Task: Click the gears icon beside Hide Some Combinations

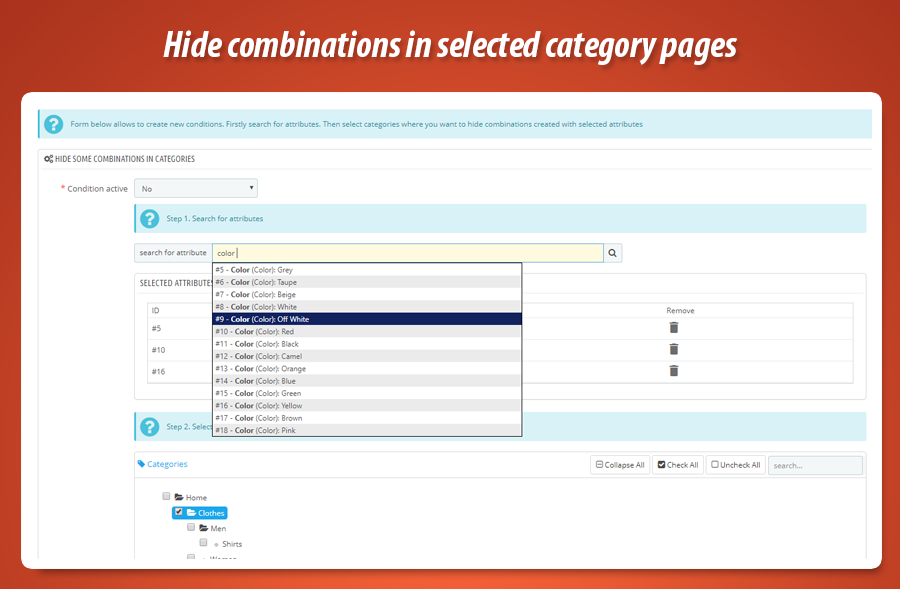Action: pos(47,158)
